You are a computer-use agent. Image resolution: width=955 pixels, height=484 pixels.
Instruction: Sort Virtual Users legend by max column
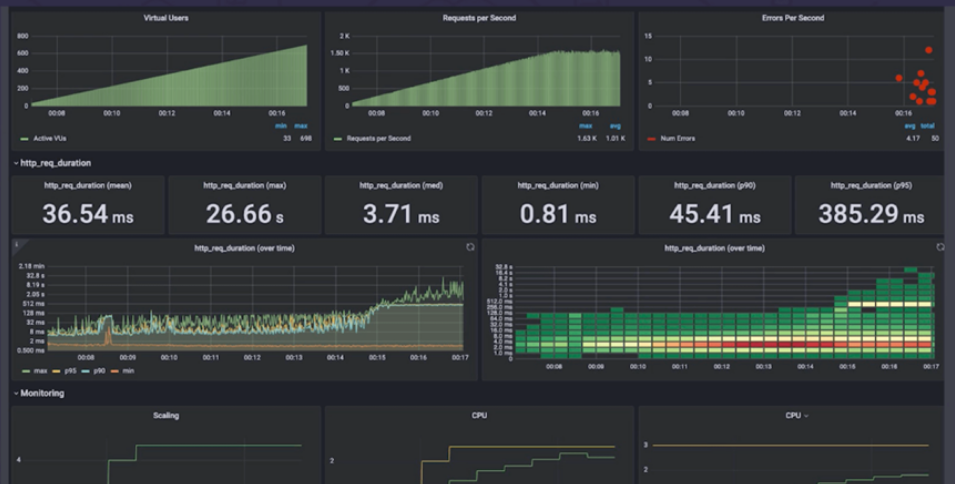coord(301,126)
